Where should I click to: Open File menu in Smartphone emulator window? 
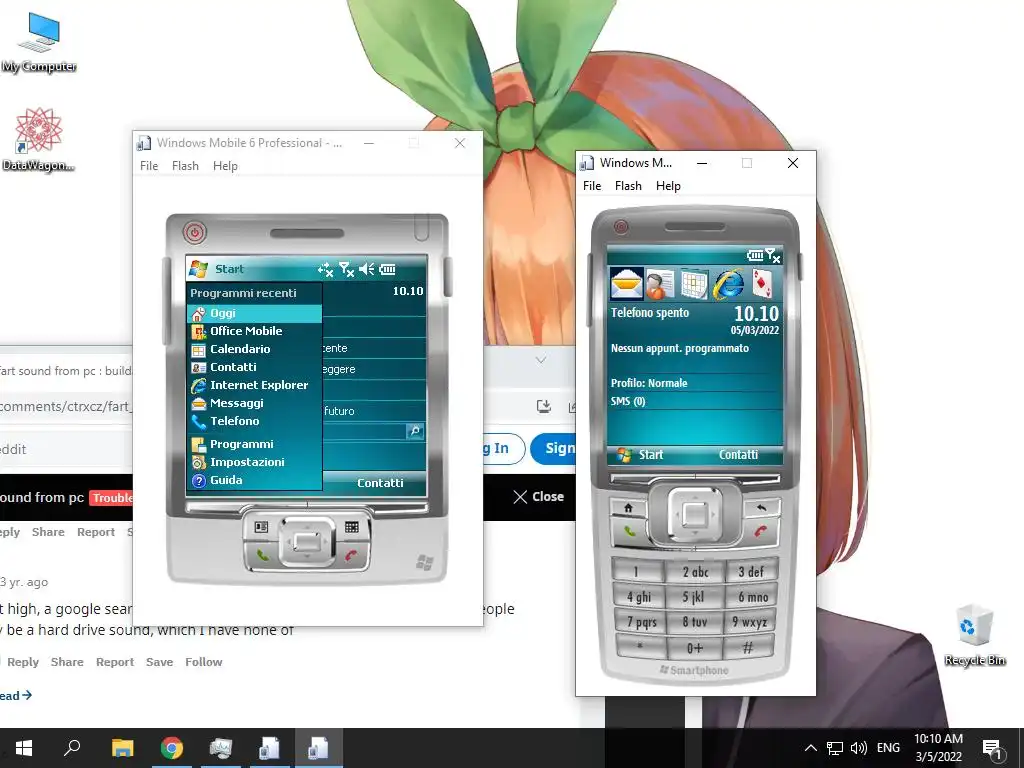click(x=592, y=186)
